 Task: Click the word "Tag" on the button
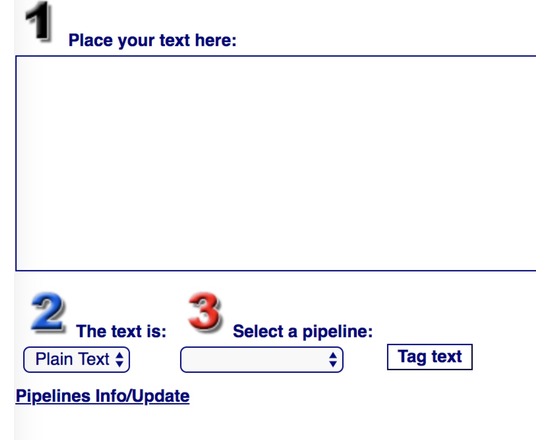point(411,357)
